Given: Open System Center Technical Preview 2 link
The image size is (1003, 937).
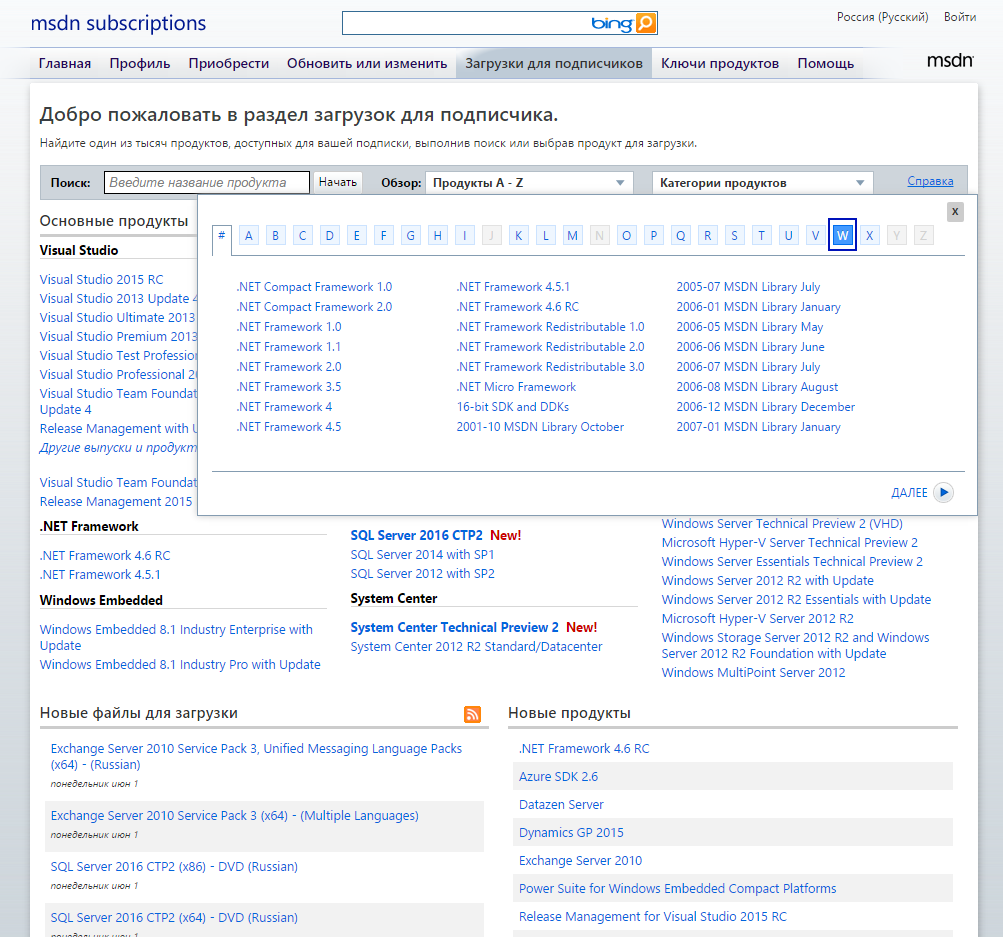Looking at the screenshot, I should [454, 627].
